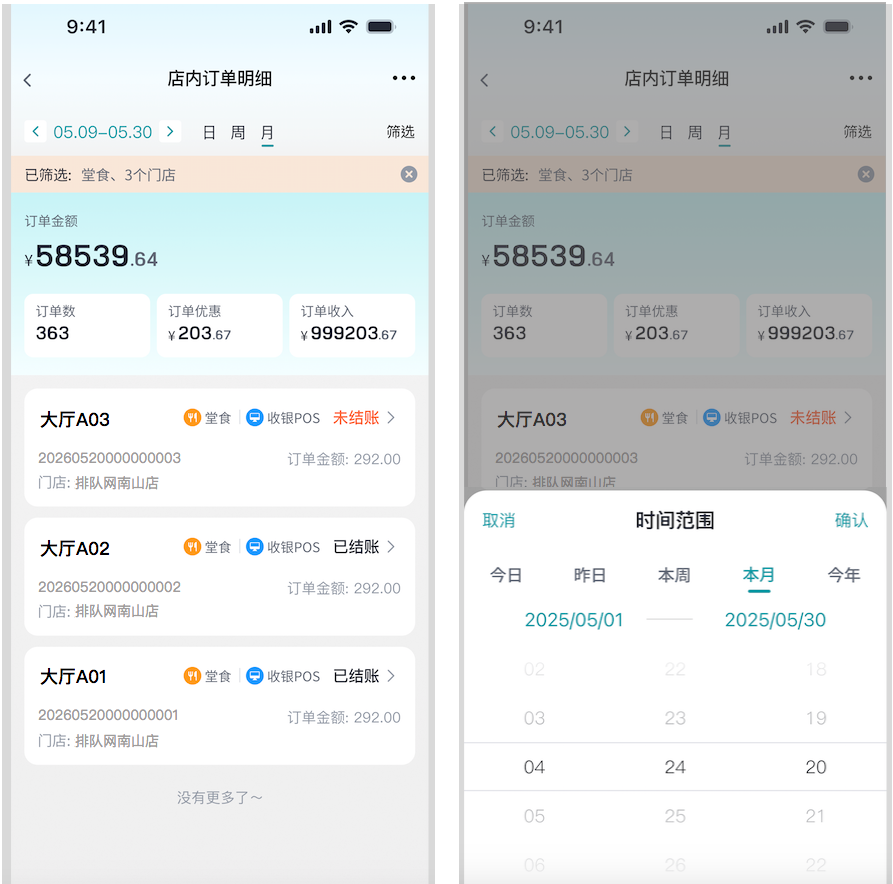The height and width of the screenshot is (884, 893).
Task: Pick 21 in last picker column
Action: point(816,816)
